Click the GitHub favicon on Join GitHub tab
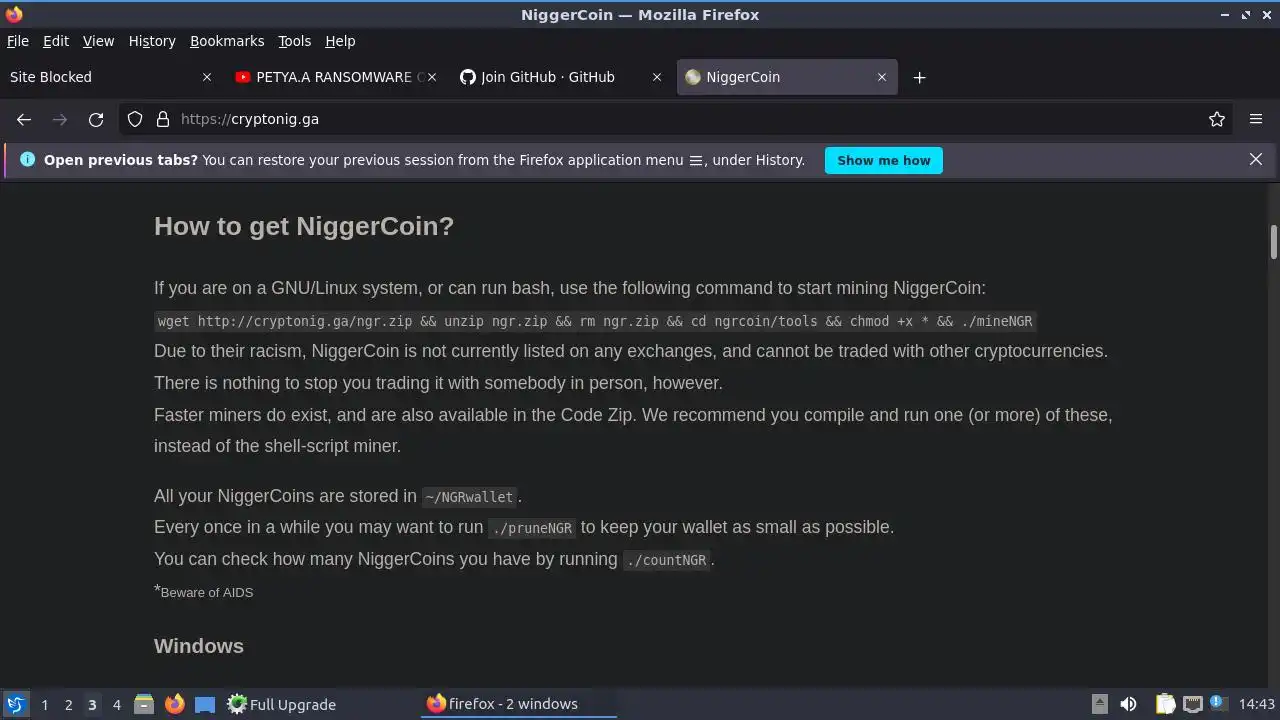This screenshot has width=1280, height=720. click(467, 77)
